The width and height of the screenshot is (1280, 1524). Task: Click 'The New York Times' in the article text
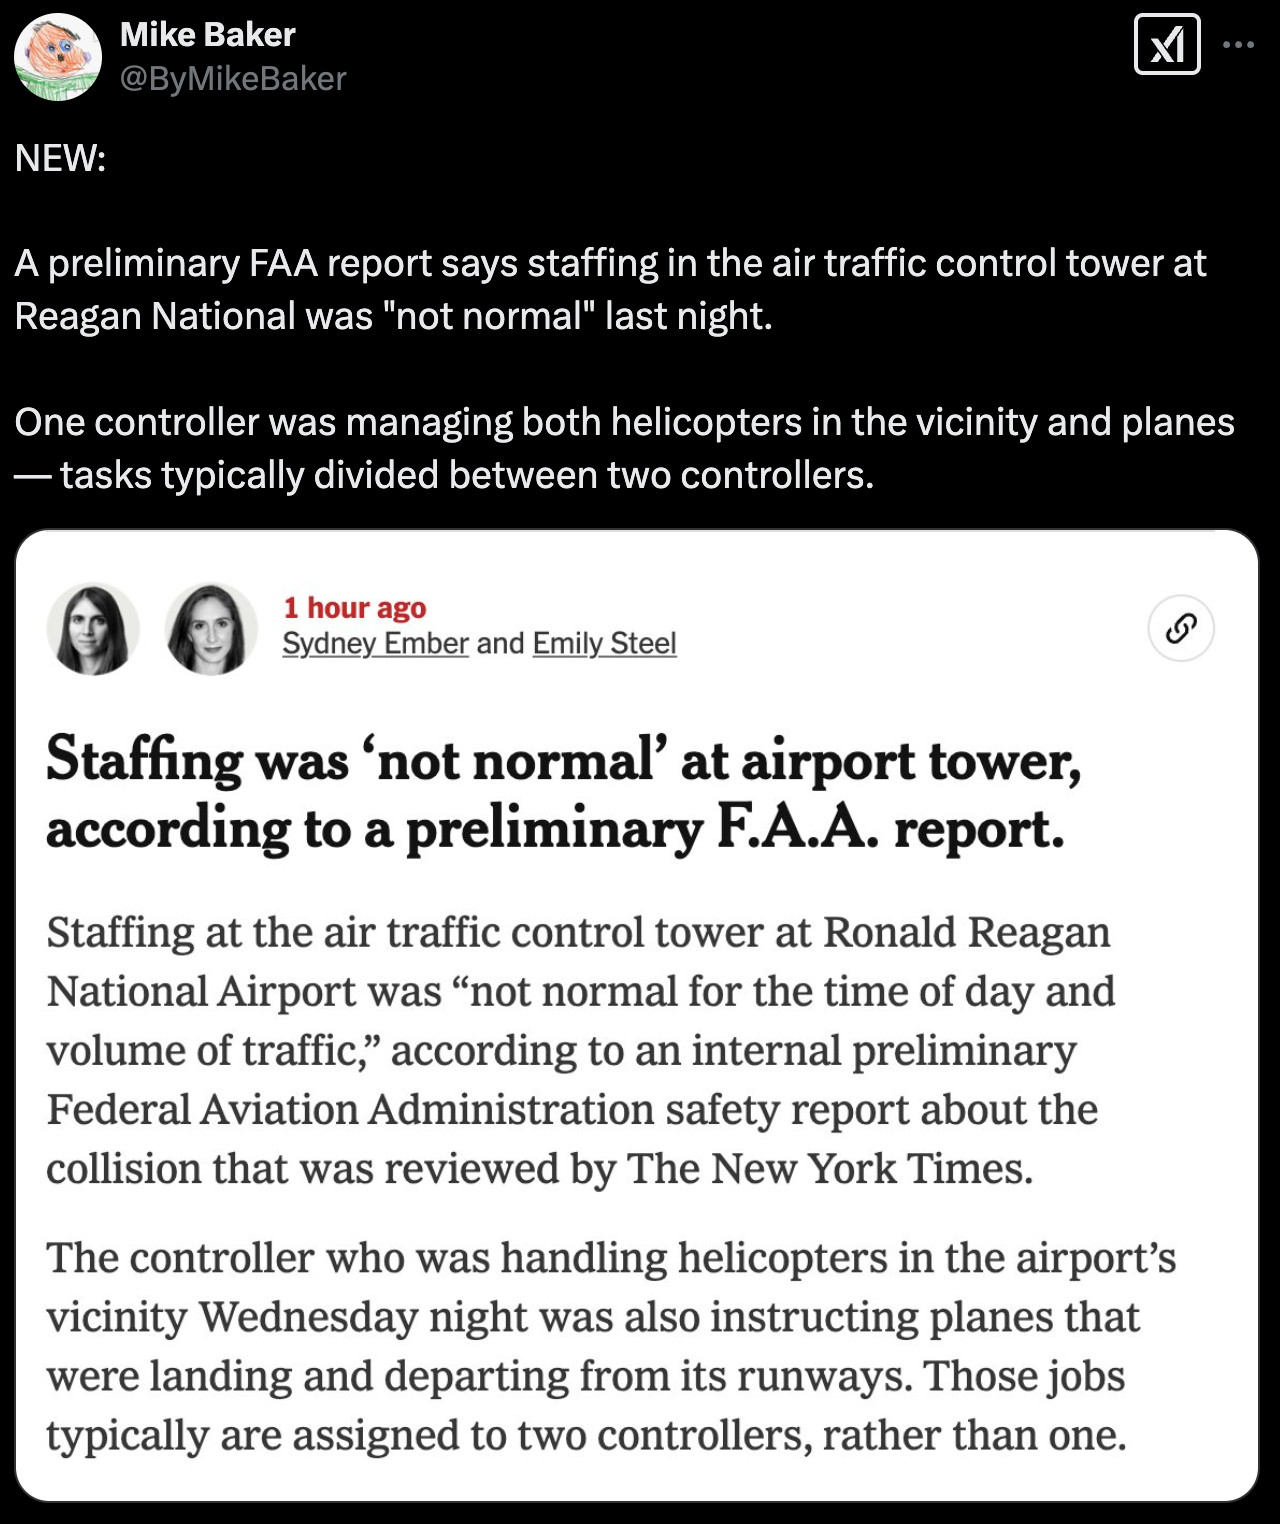[829, 1168]
